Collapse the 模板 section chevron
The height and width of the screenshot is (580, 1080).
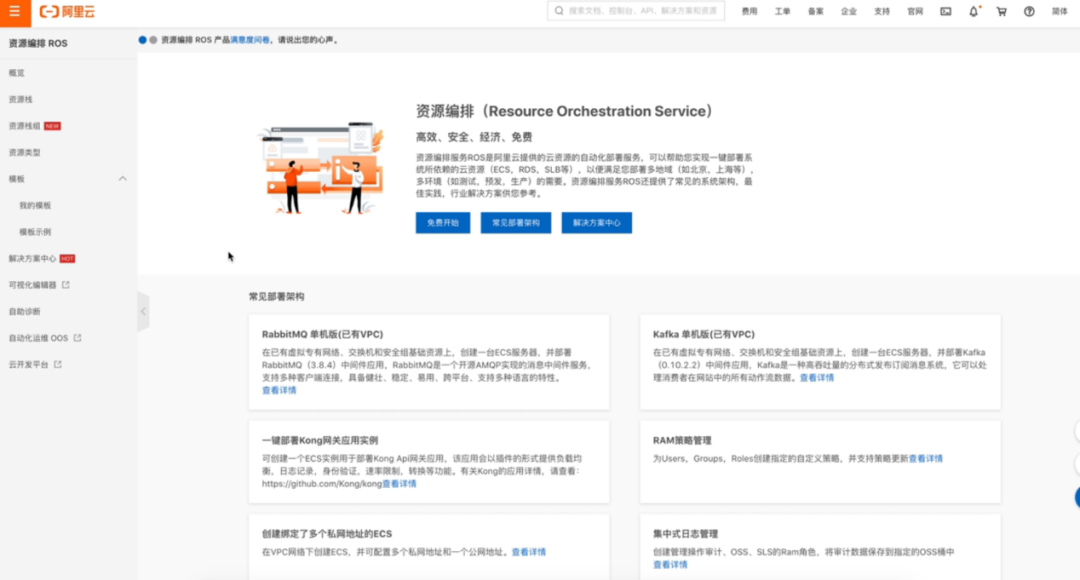pyautogui.click(x=123, y=179)
